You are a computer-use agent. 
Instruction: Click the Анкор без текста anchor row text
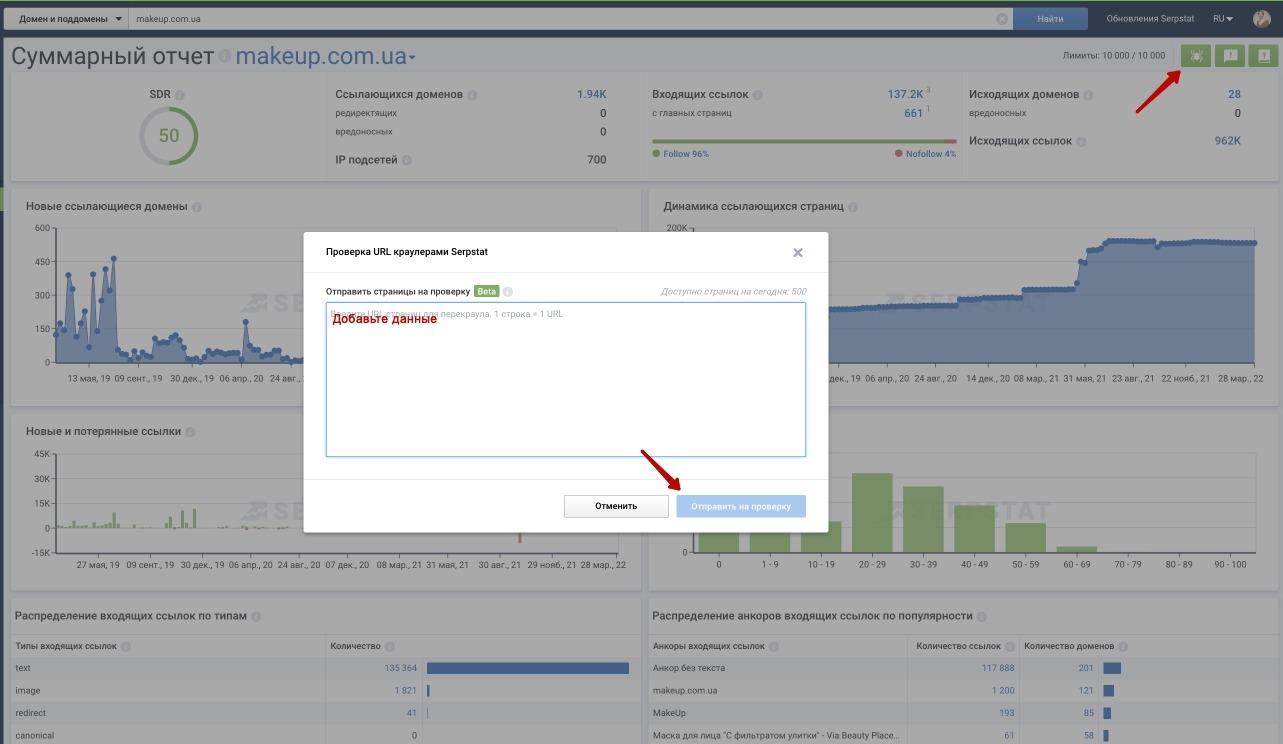[x=689, y=668]
